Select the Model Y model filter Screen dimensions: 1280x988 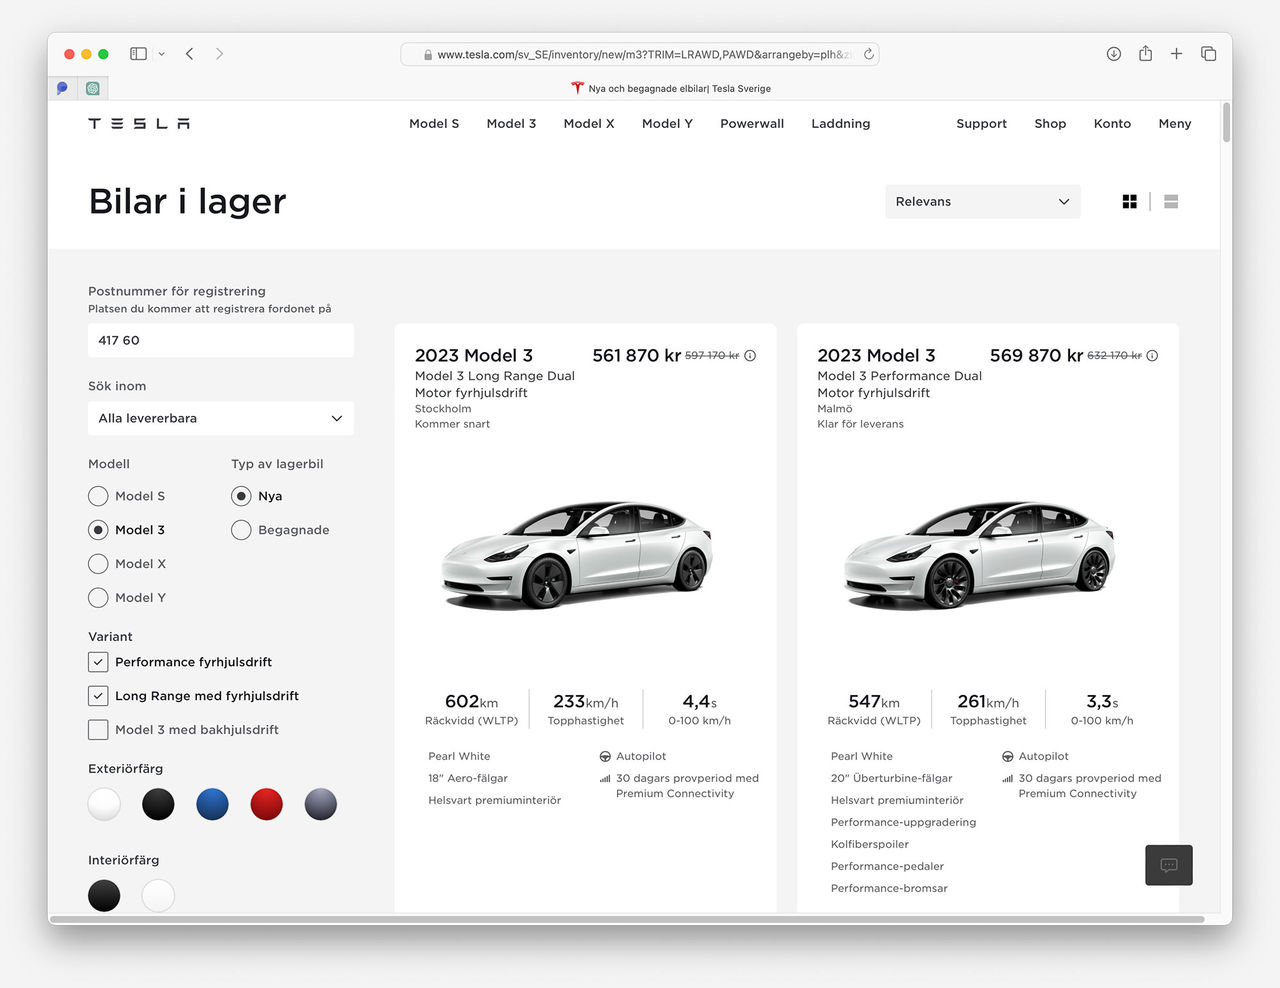pos(98,597)
